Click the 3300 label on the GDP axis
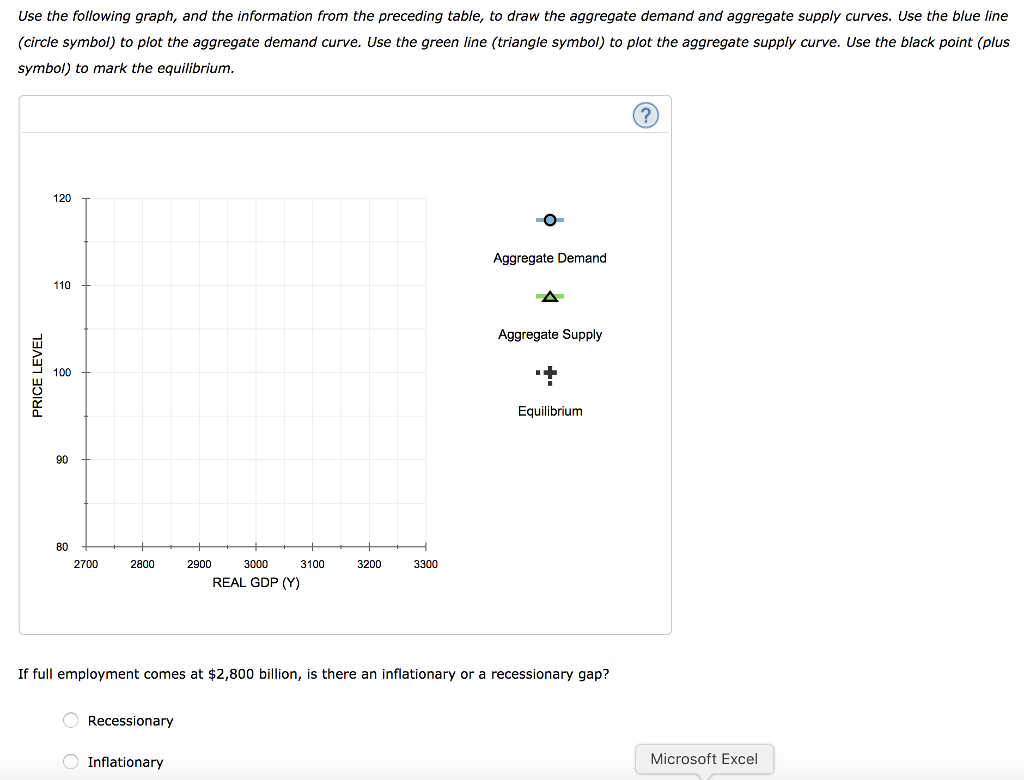The width and height of the screenshot is (1024, 780). [425, 565]
